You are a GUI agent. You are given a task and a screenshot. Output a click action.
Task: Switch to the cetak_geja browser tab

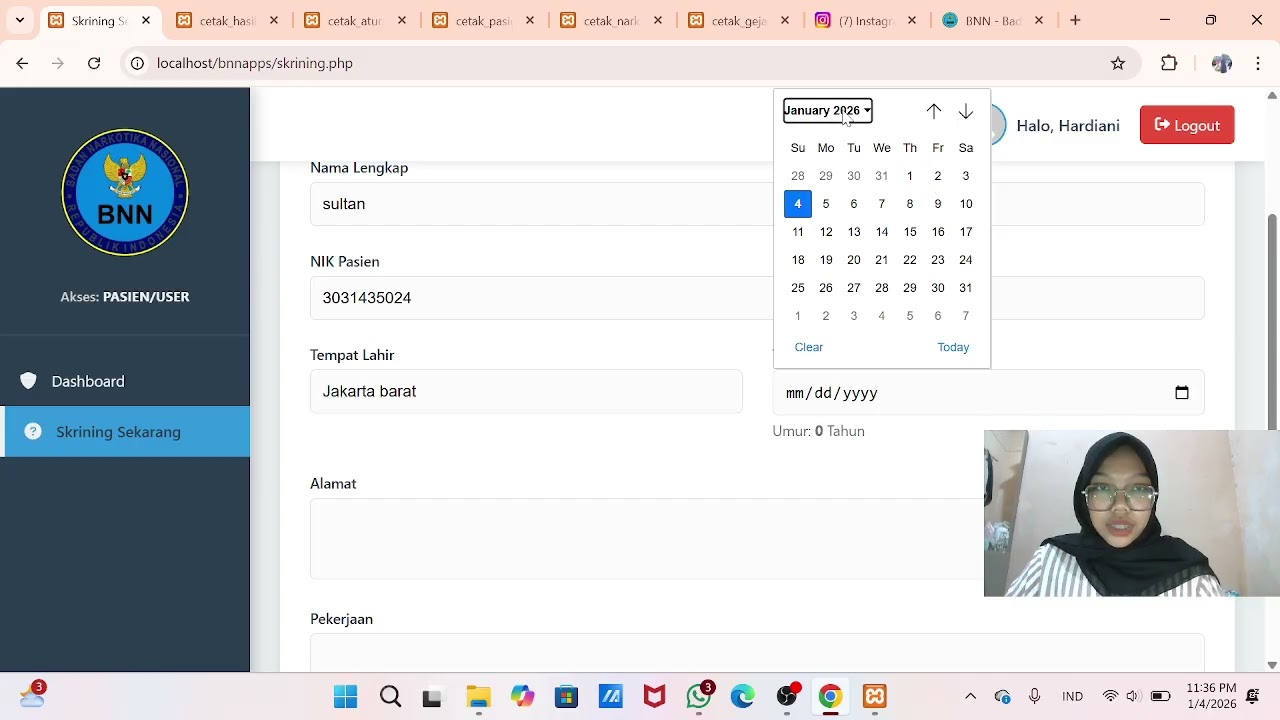740,20
